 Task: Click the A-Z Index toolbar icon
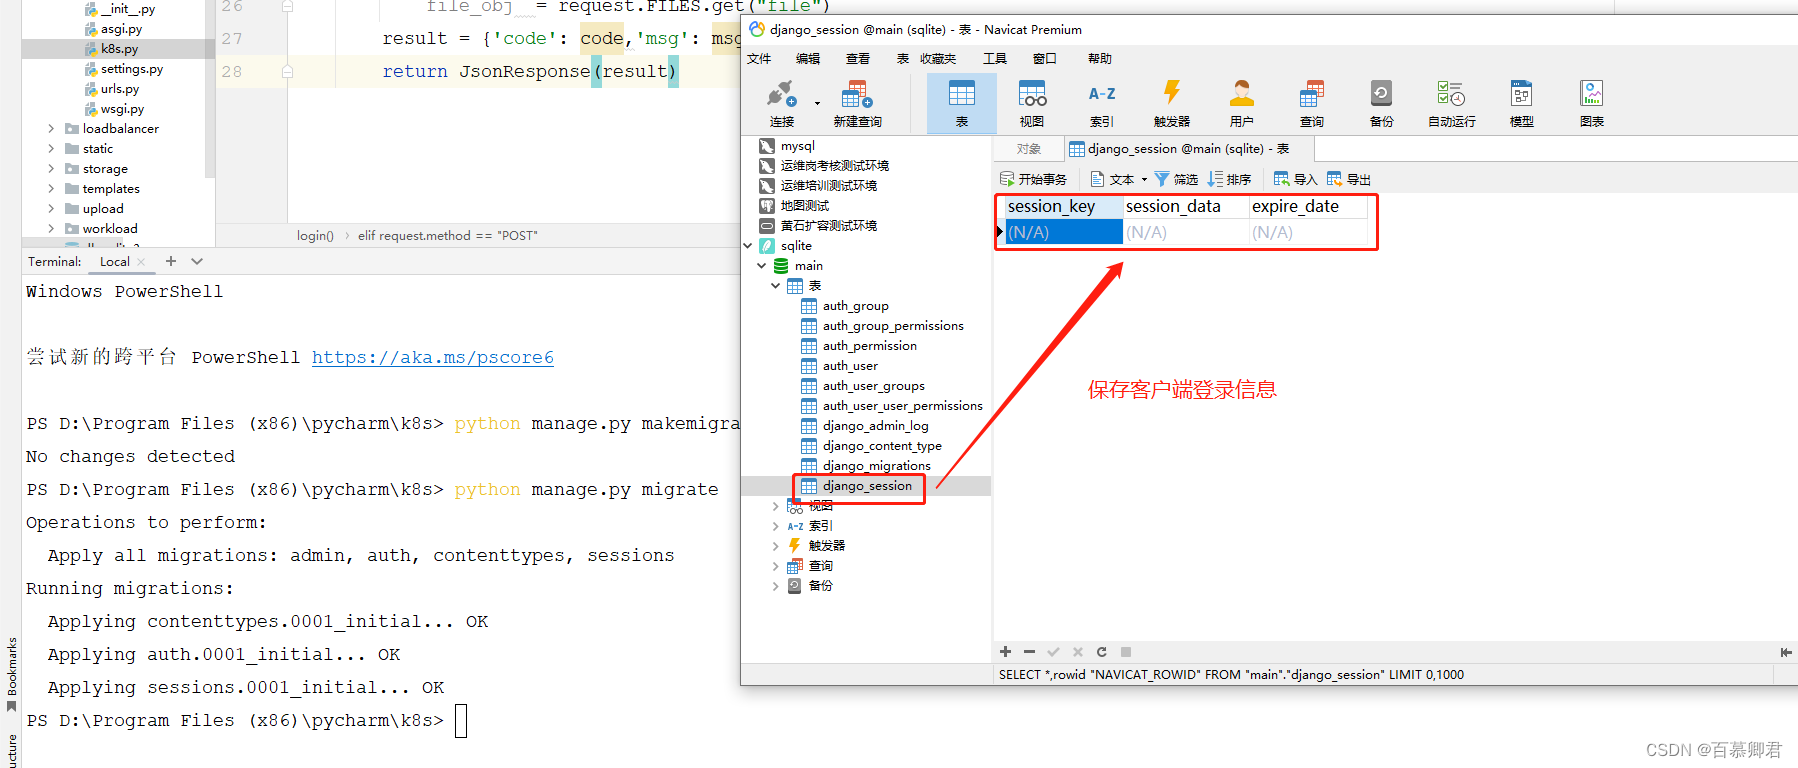click(1102, 104)
